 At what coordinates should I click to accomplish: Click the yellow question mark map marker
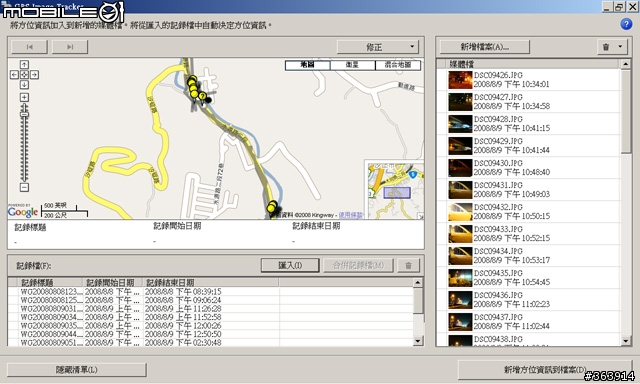point(202,95)
